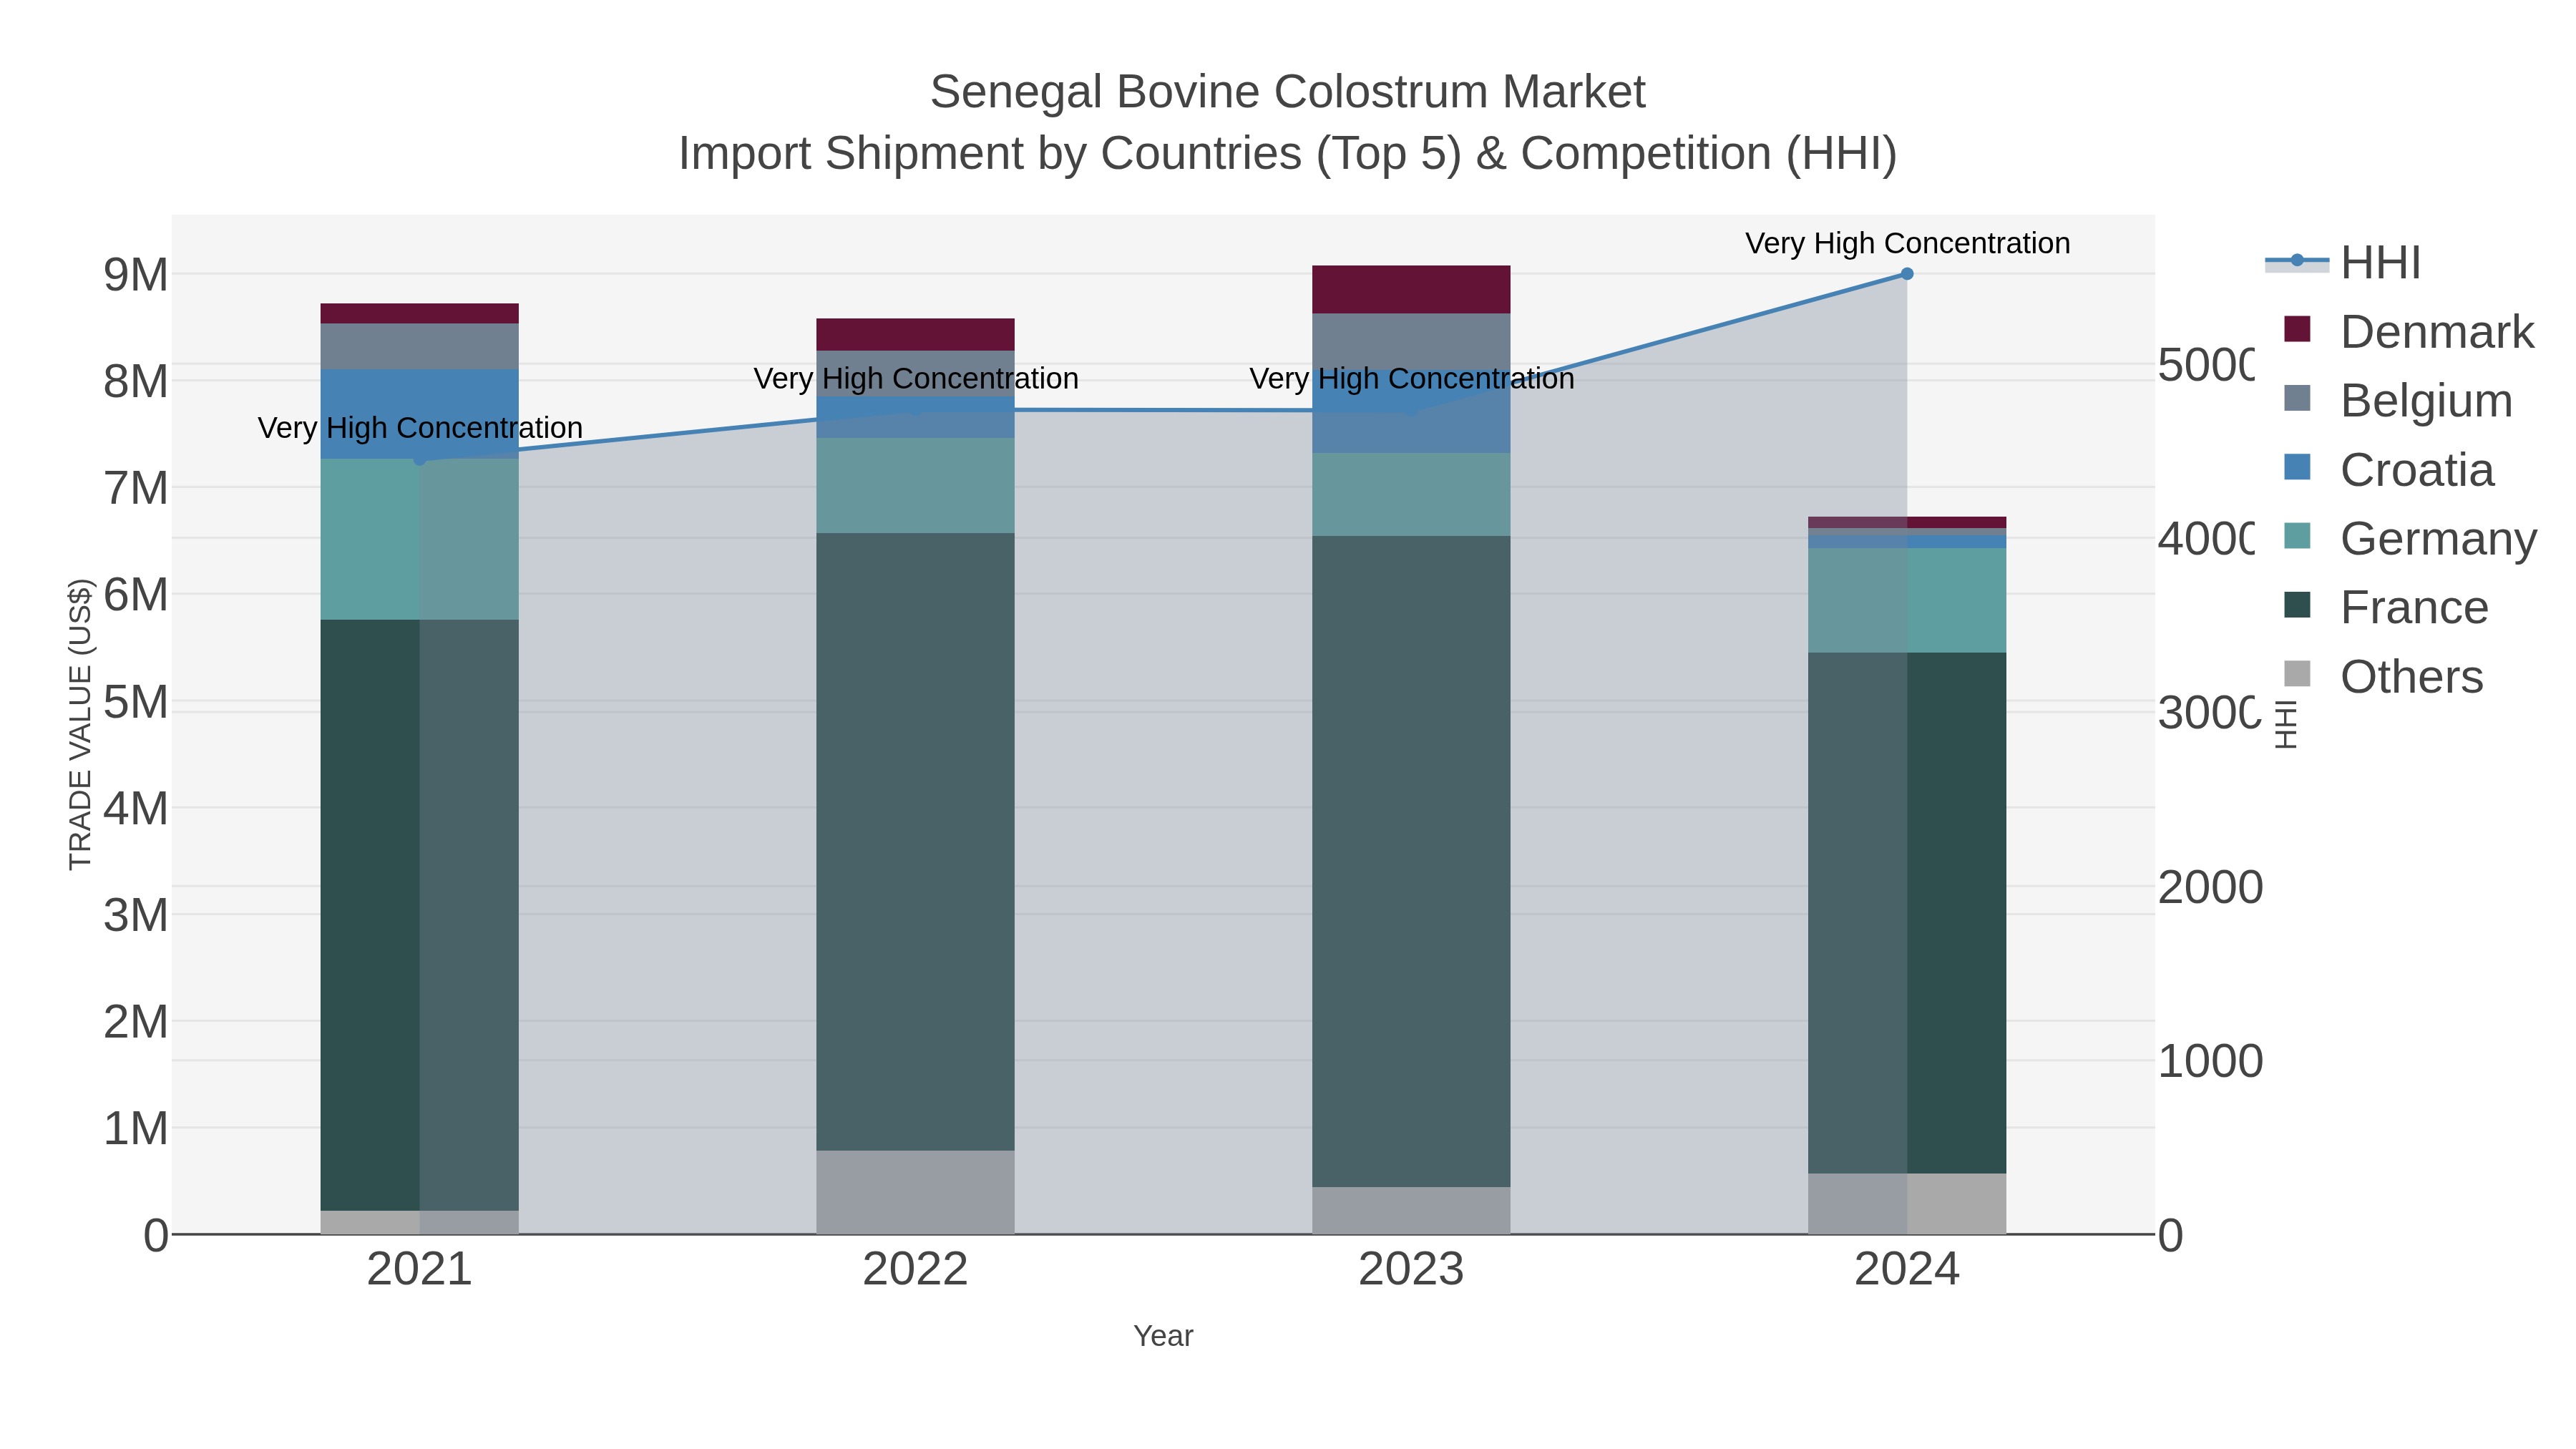Click the Denmark maroon legend swatch
Screen dimensions: 2576x1449
tap(2298, 329)
